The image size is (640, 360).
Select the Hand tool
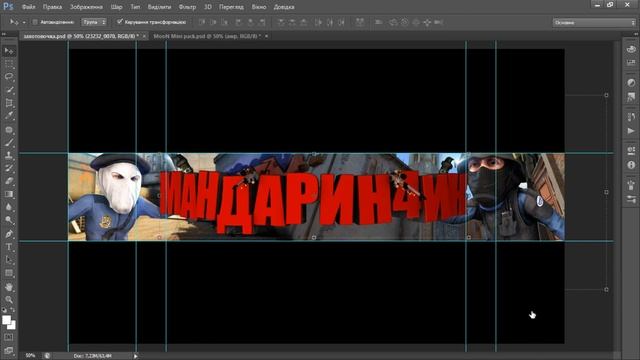(9, 287)
